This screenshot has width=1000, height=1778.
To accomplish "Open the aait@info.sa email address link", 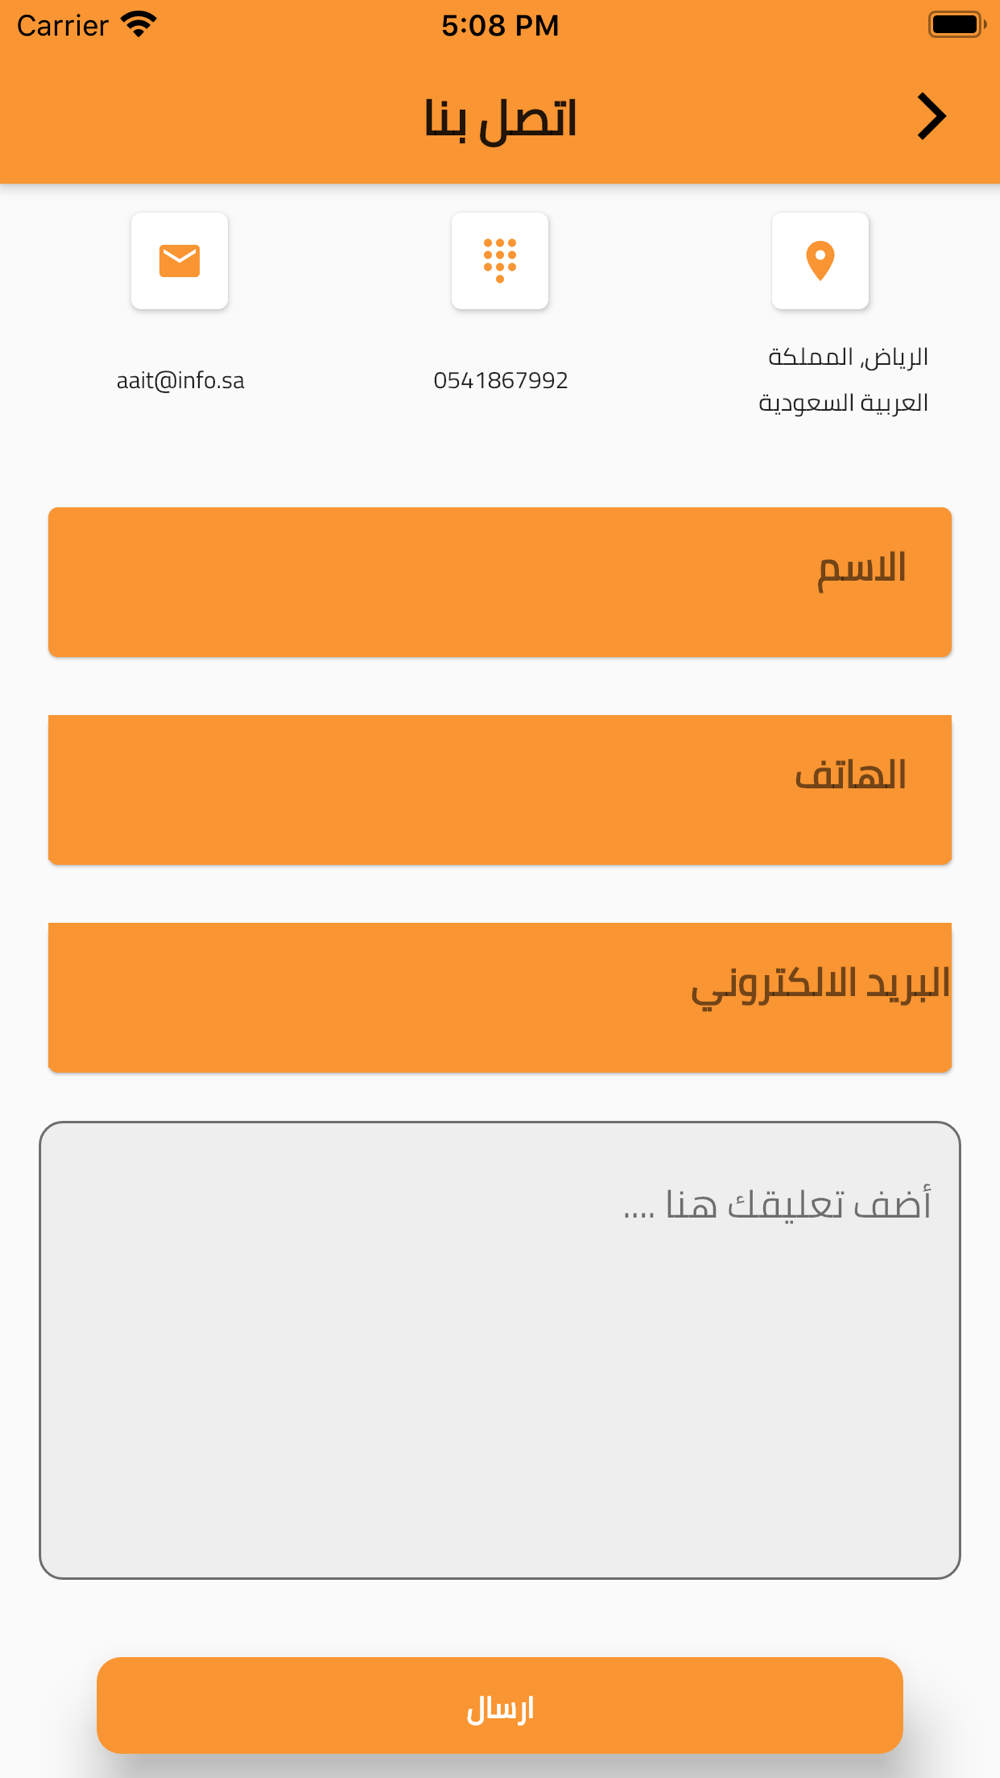I will (180, 380).
